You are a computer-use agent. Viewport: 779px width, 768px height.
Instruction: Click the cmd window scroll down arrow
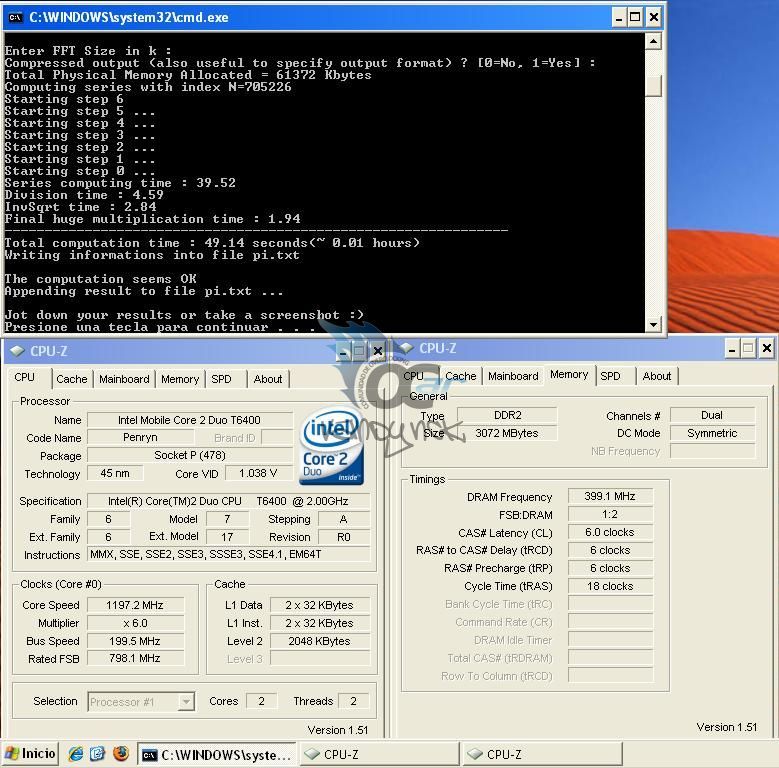click(x=653, y=324)
